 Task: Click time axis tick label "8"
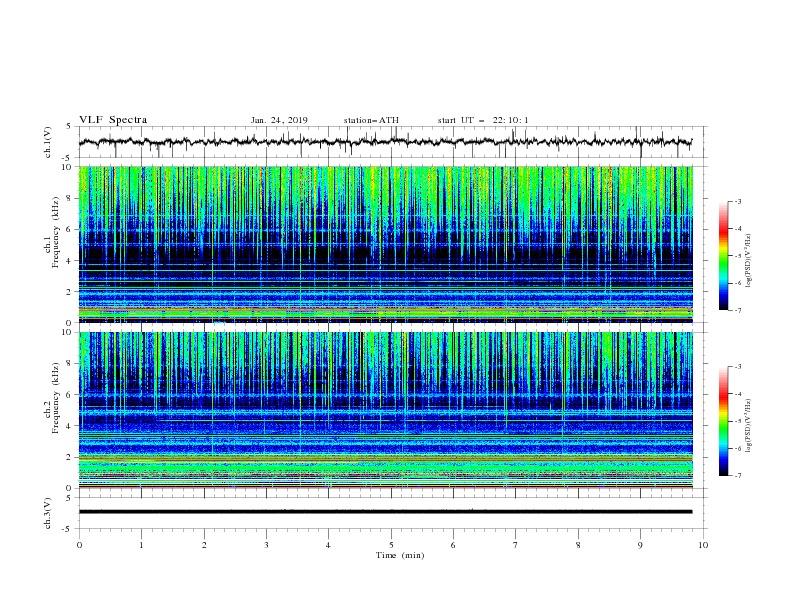(578, 545)
